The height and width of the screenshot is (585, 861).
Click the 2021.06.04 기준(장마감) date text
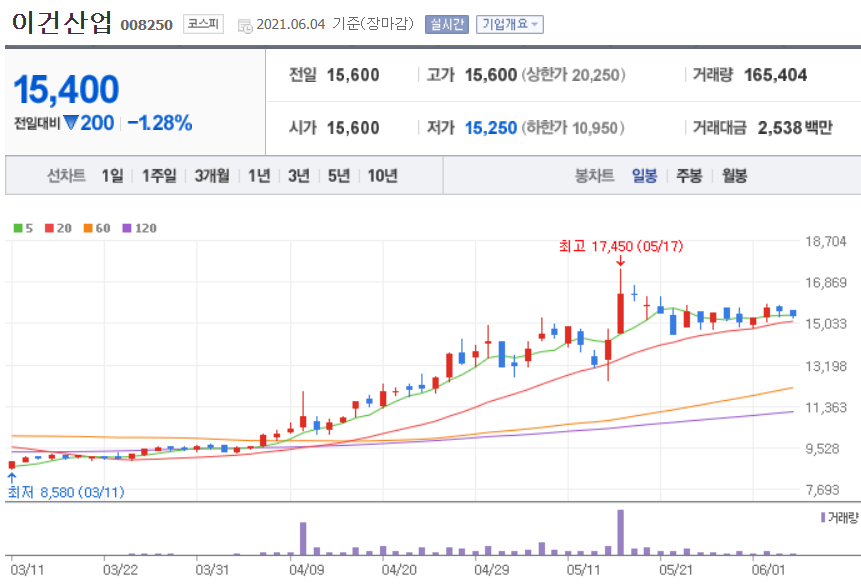(x=335, y=24)
